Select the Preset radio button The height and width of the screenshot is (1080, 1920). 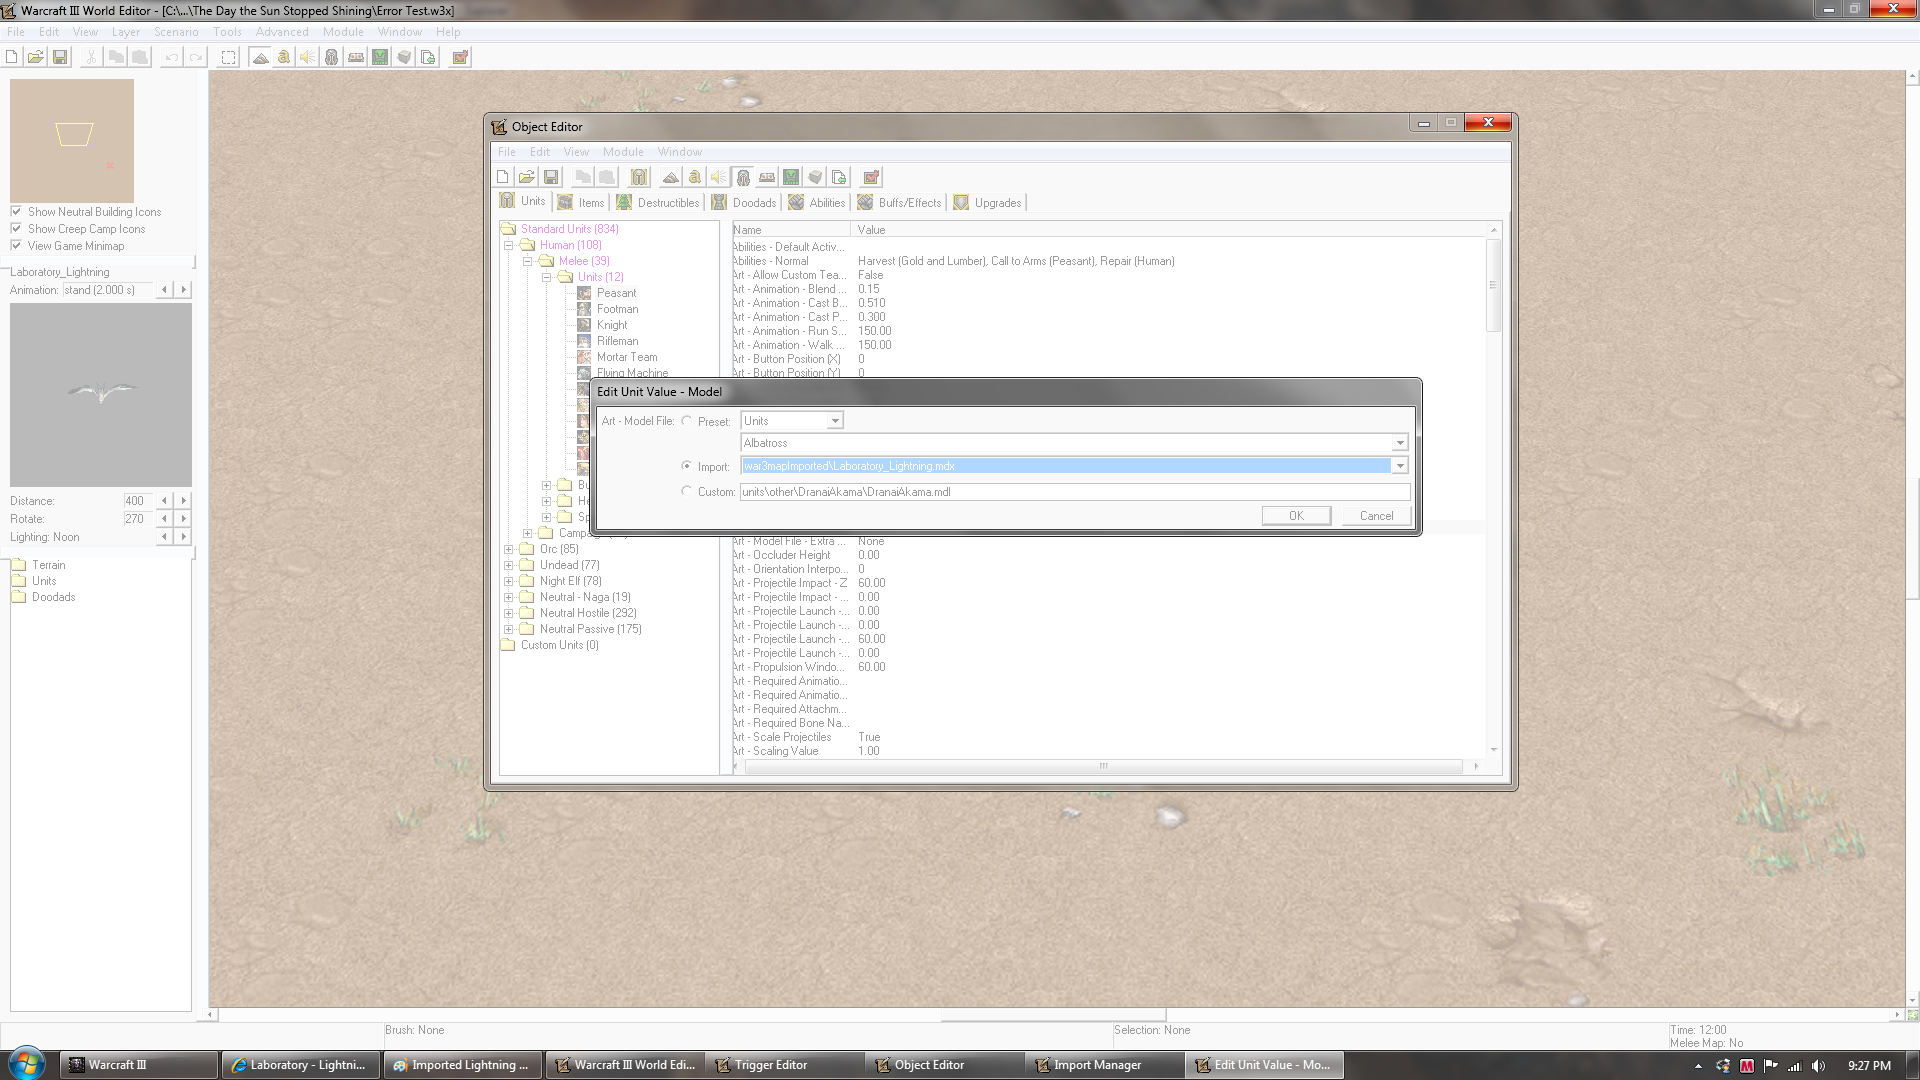686,421
